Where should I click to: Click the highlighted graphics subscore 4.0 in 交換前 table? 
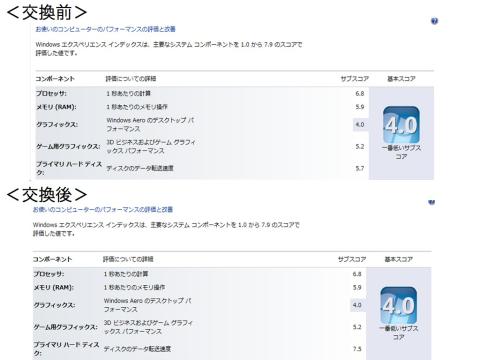(x=360, y=125)
